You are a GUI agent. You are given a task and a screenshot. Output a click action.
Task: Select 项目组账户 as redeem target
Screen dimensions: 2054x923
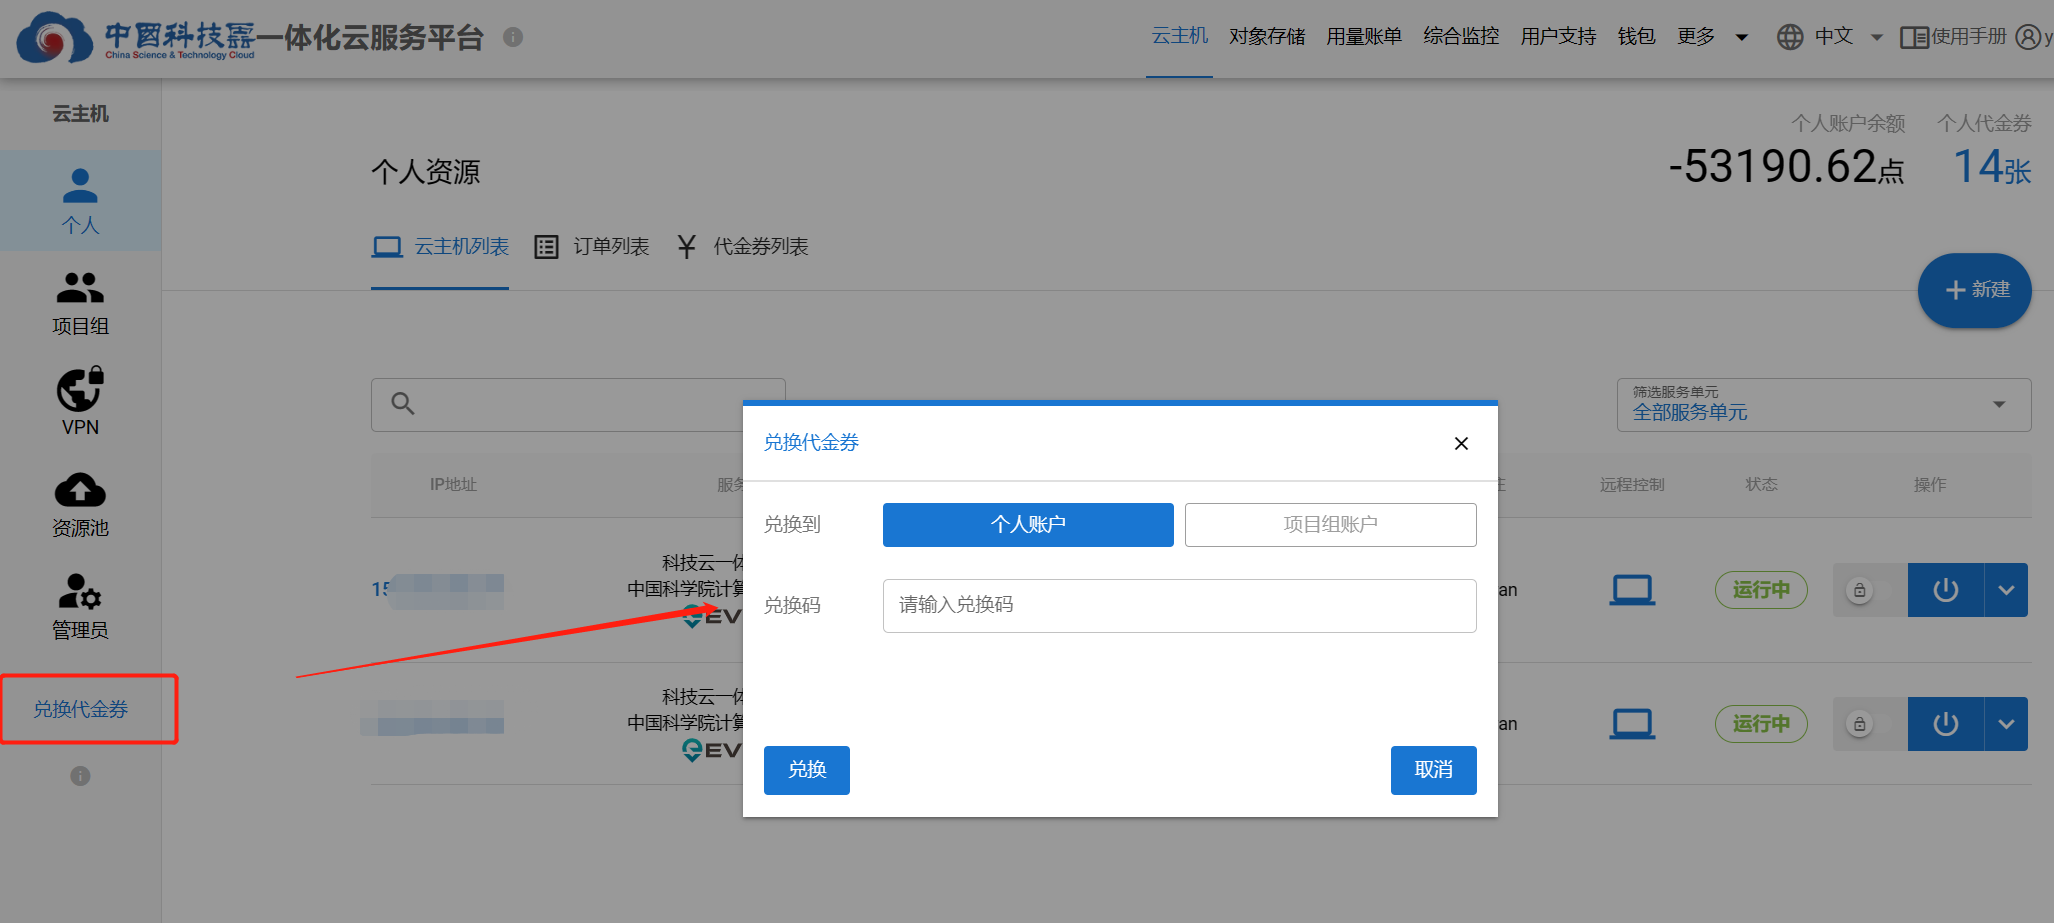click(x=1330, y=525)
